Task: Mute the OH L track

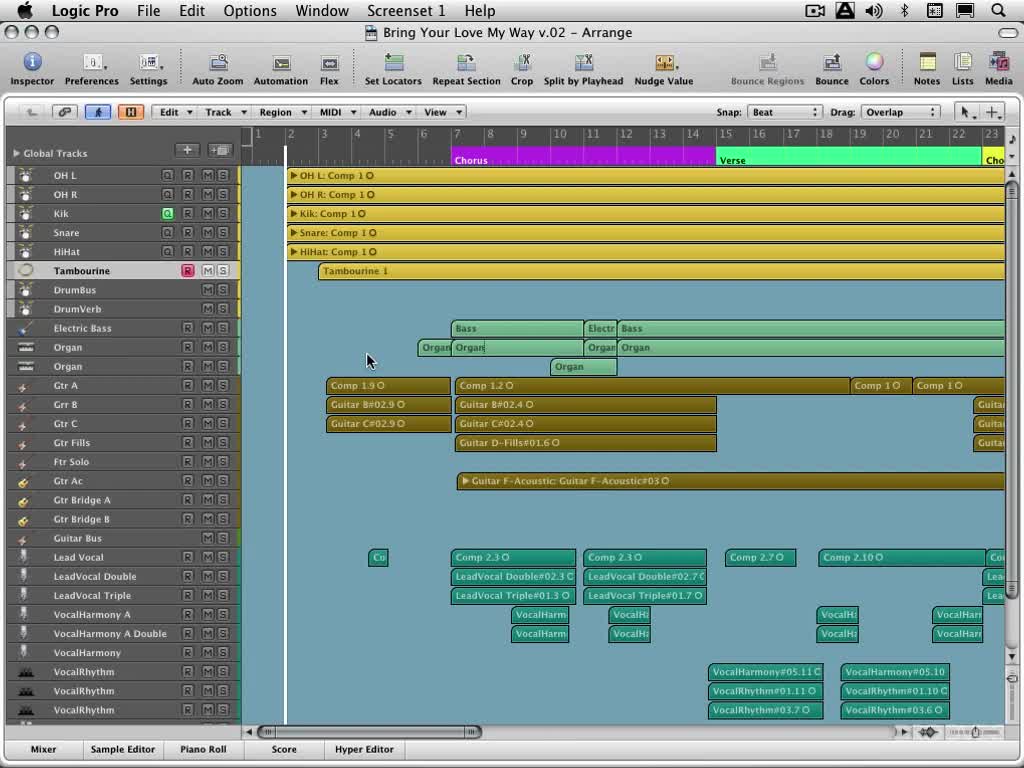Action: (x=208, y=176)
